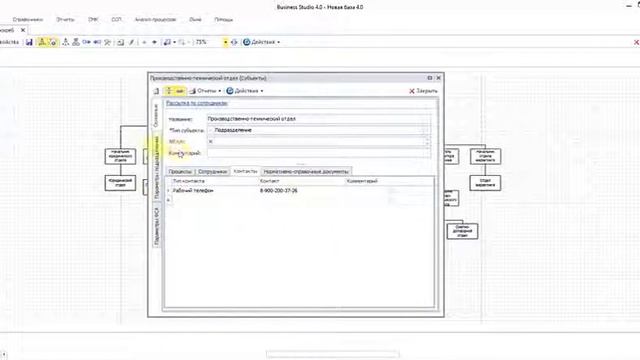The image size is (640, 360).
Task: Close the open diagram document tab
Action: [23, 30]
